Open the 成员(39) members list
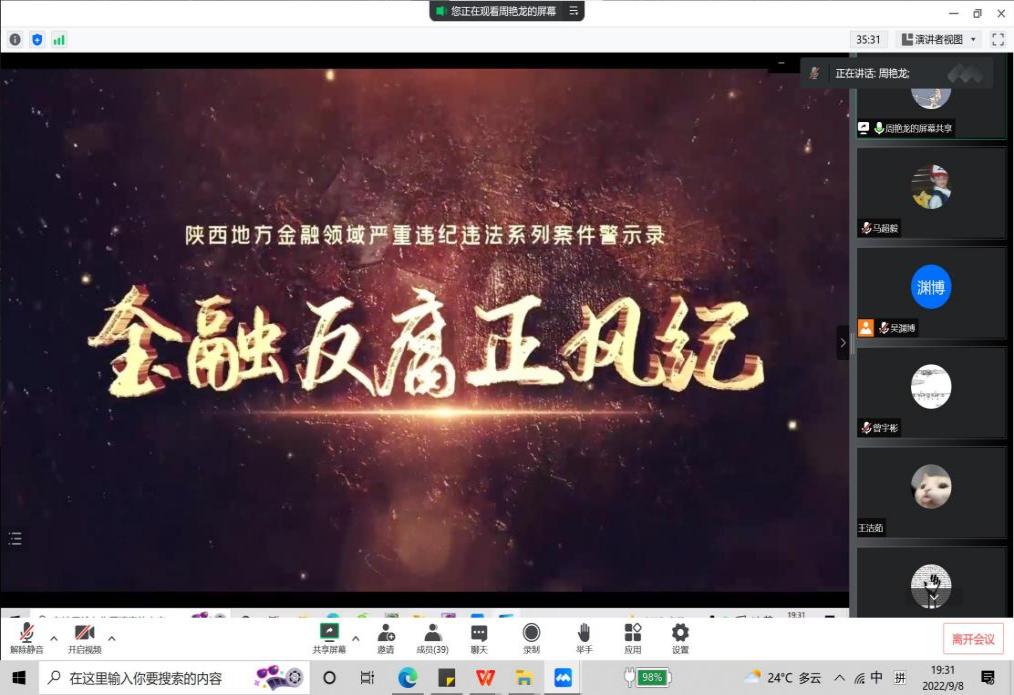The height and width of the screenshot is (695, 1014). (x=432, y=637)
